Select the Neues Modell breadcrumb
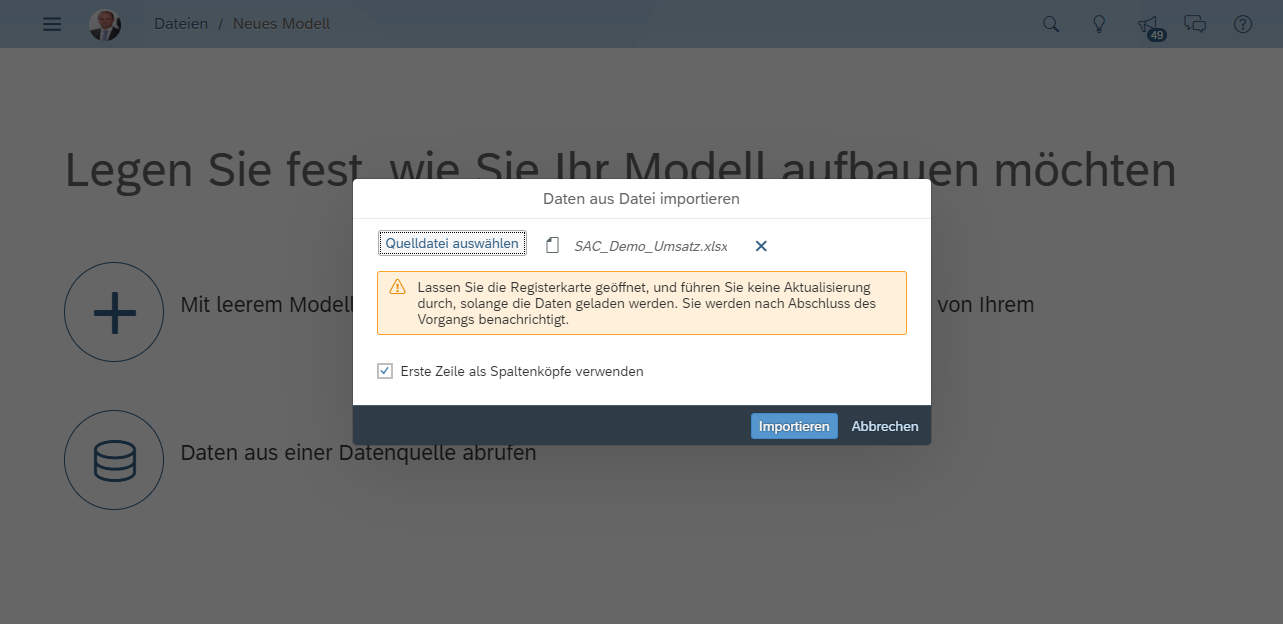1283x624 pixels. coord(281,24)
